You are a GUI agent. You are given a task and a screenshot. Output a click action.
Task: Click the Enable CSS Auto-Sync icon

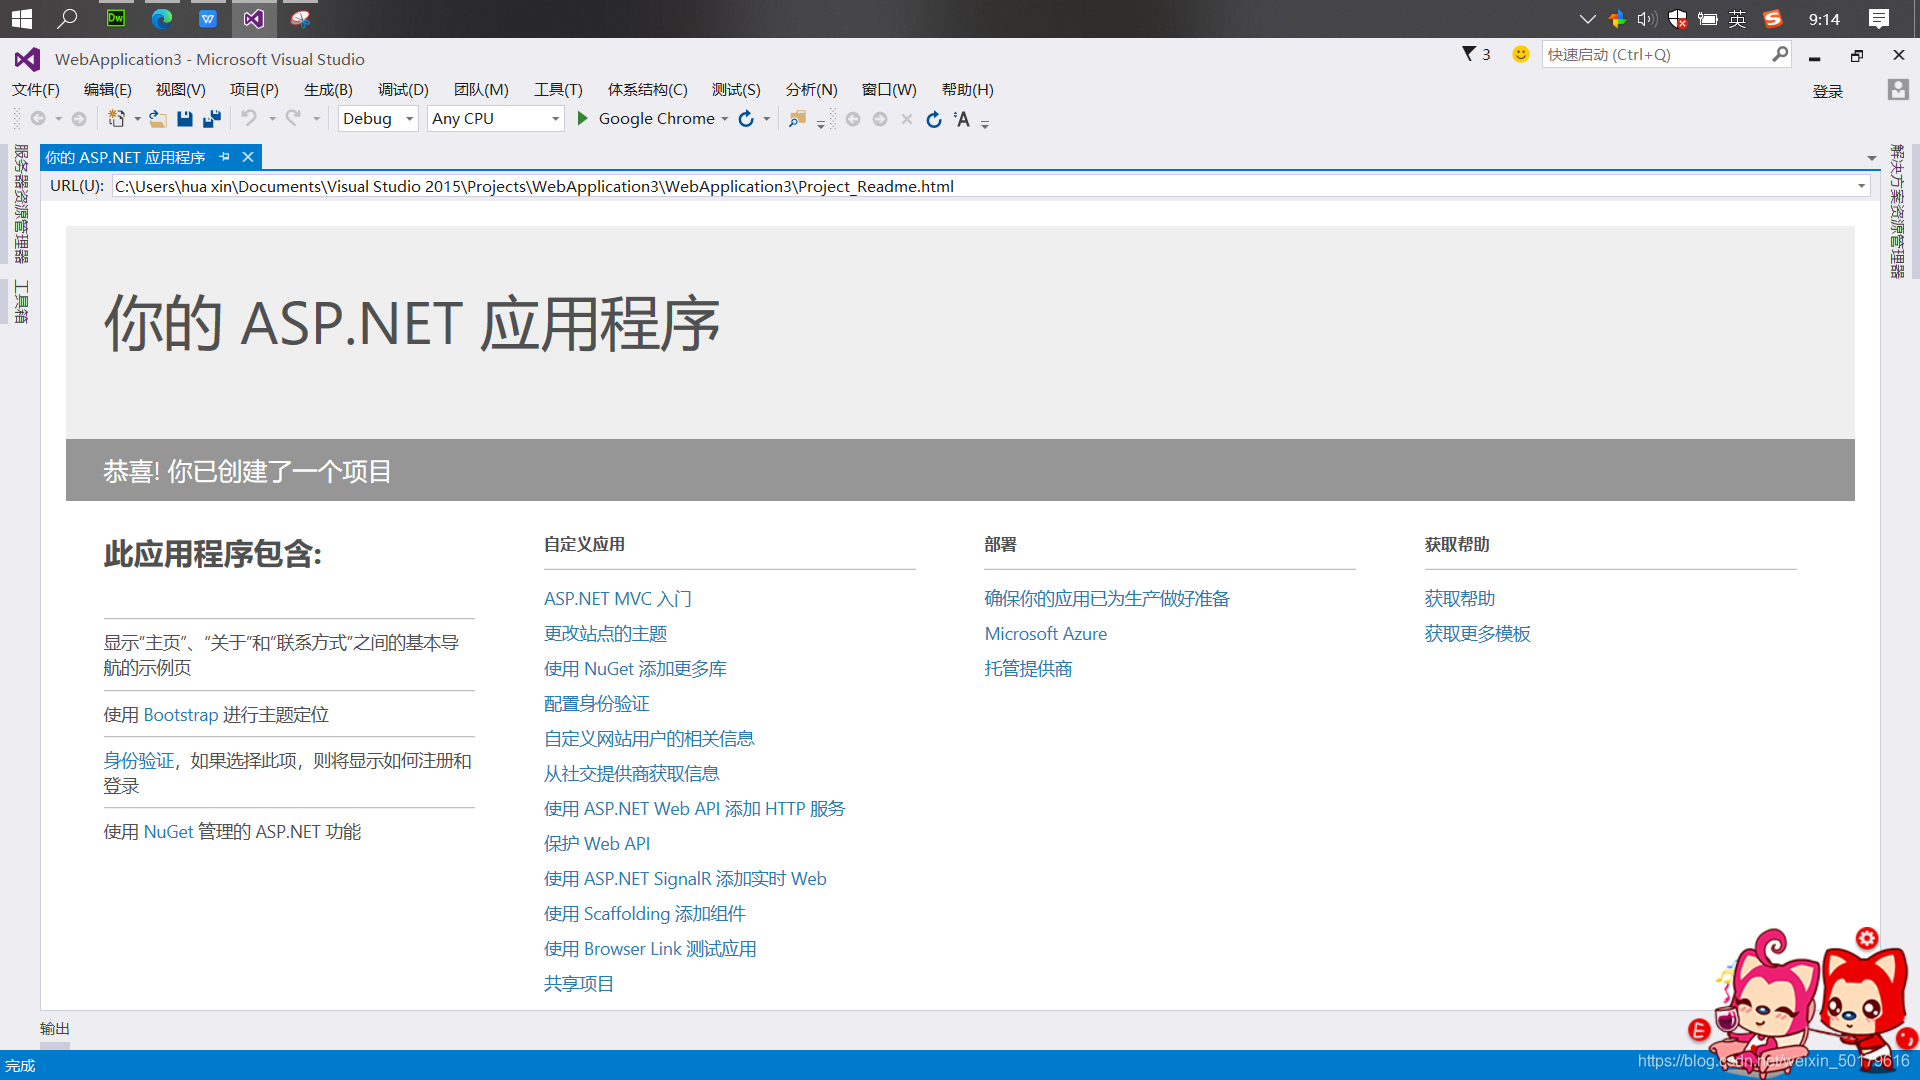coord(963,119)
